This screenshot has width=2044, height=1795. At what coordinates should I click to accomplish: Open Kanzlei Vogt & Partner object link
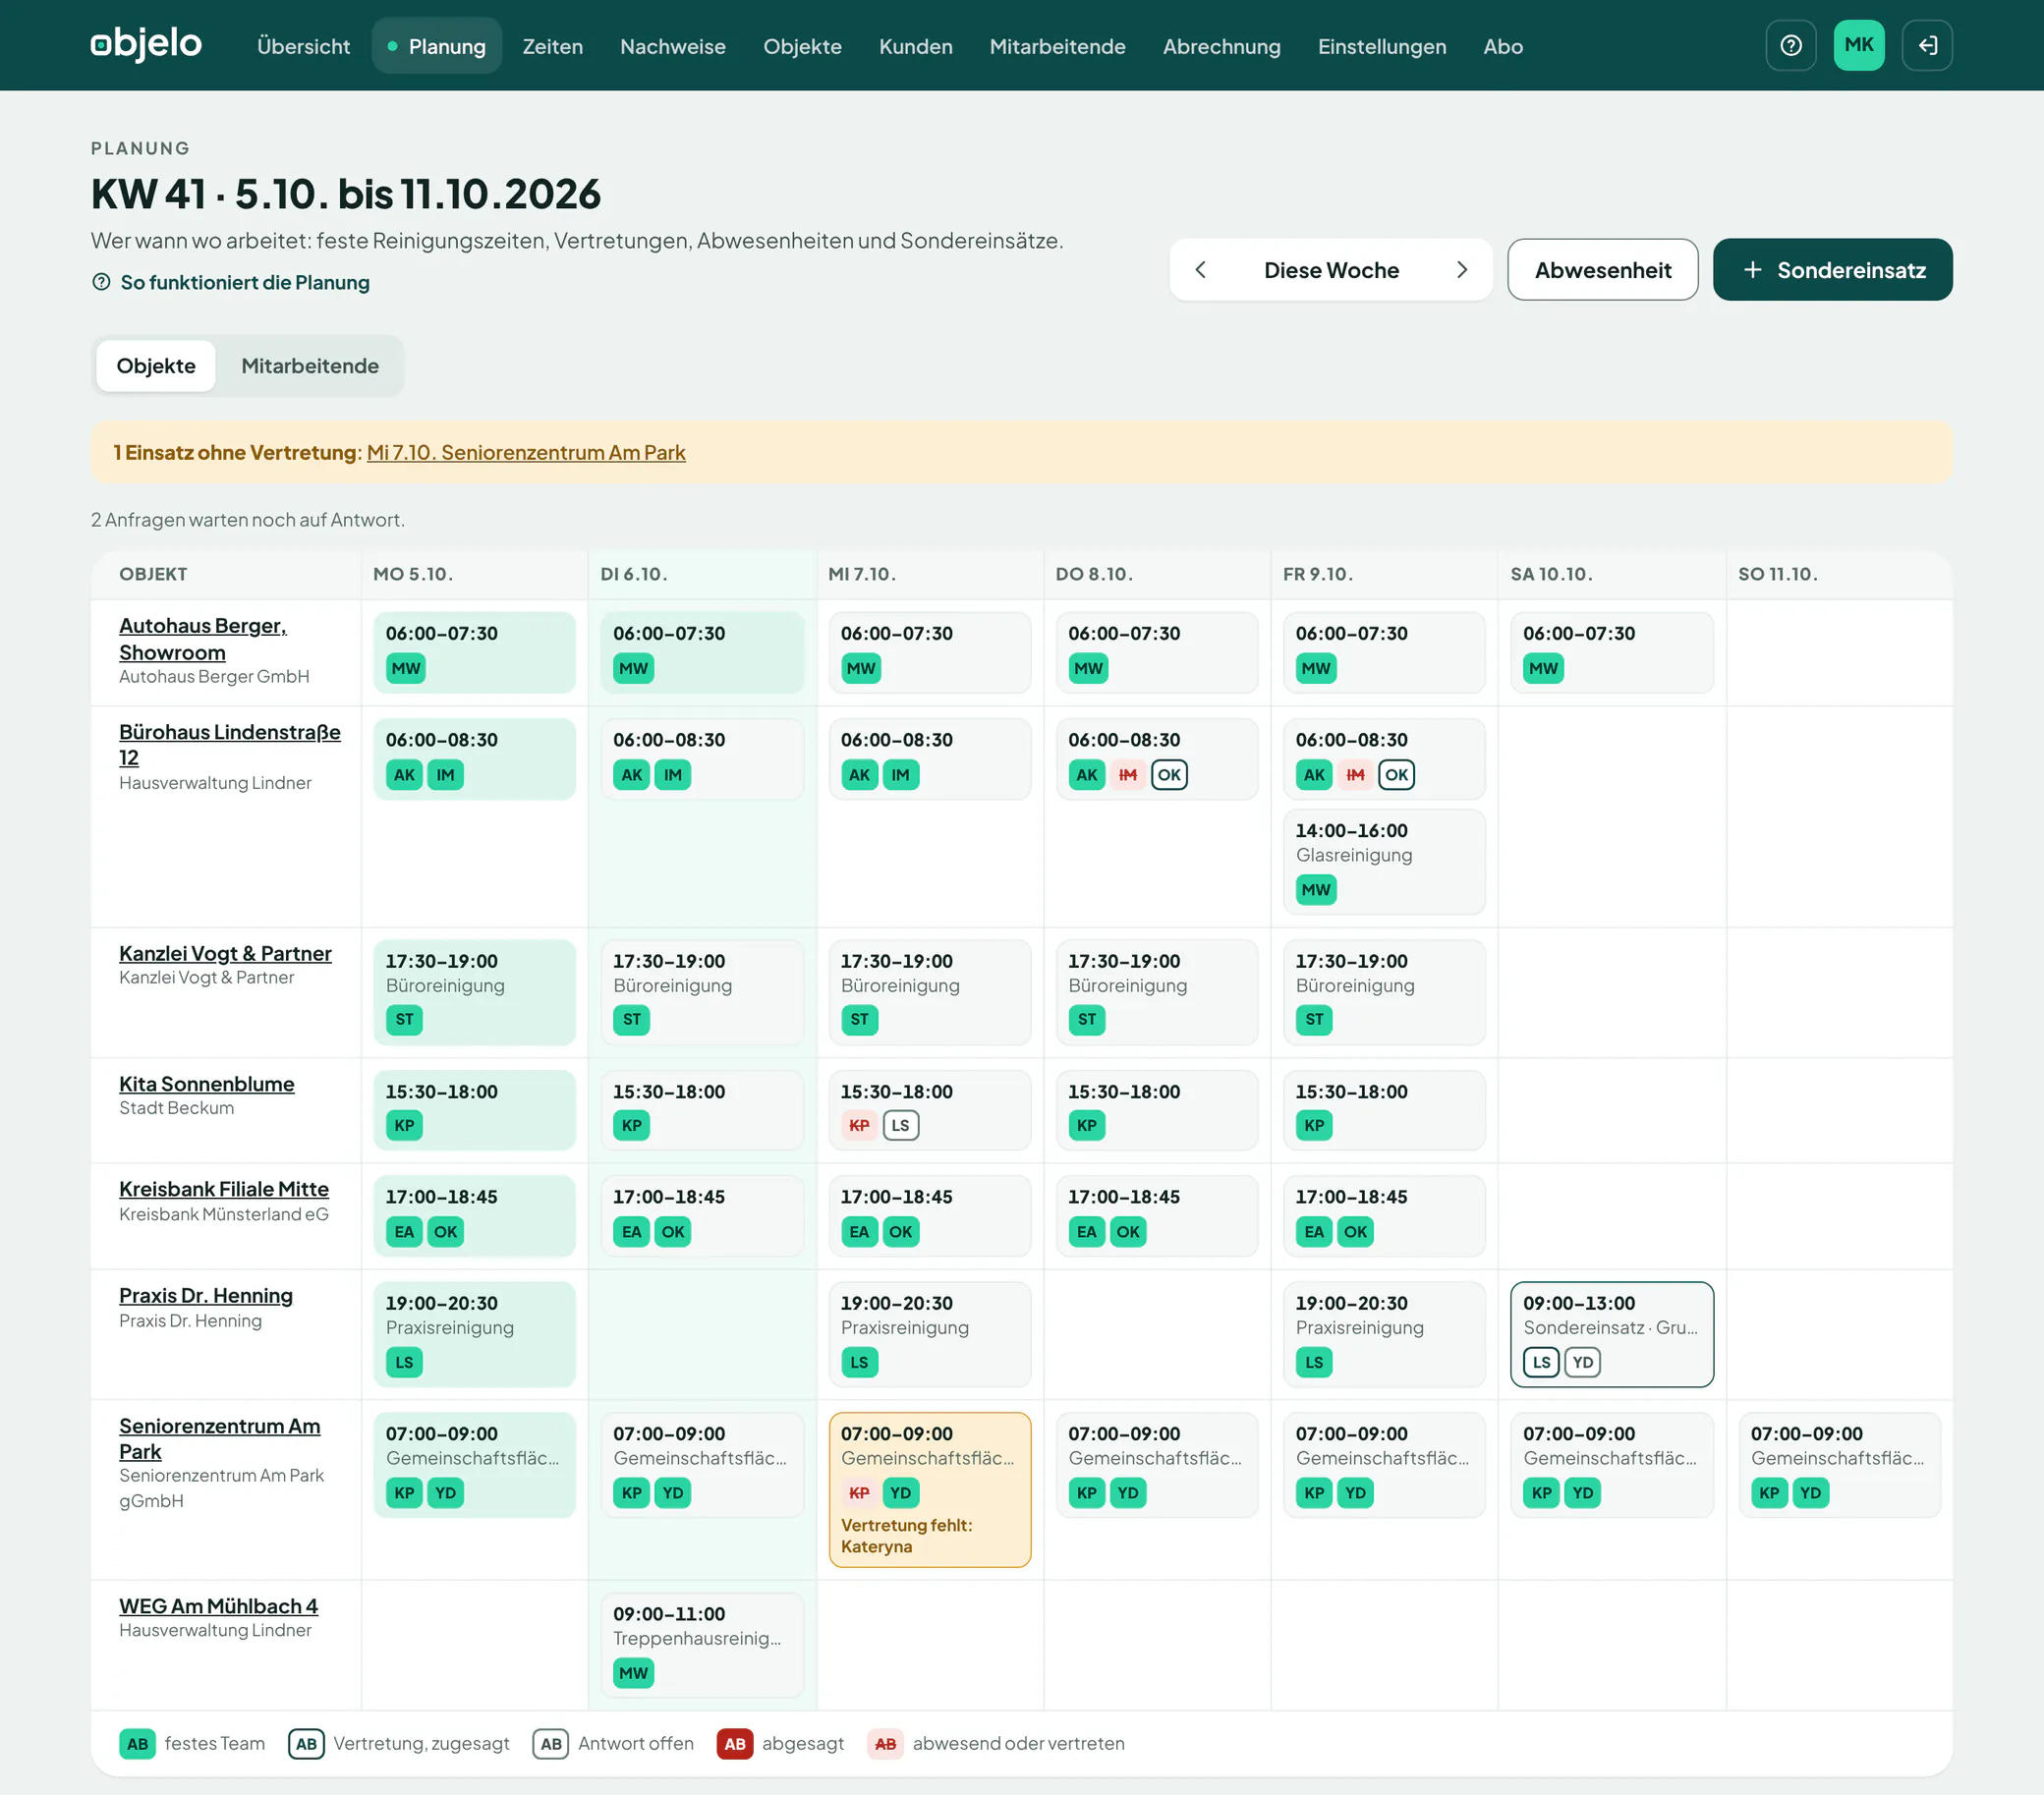pos(225,954)
